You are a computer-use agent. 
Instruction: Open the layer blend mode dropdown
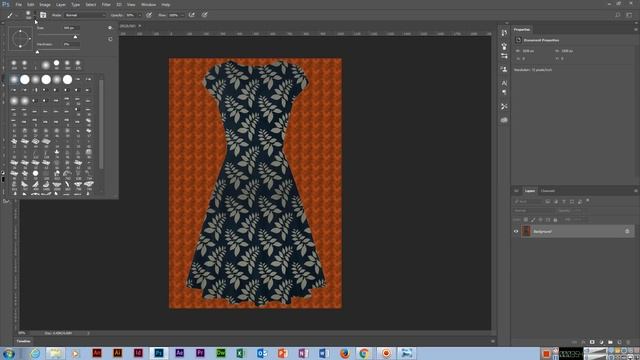point(534,211)
